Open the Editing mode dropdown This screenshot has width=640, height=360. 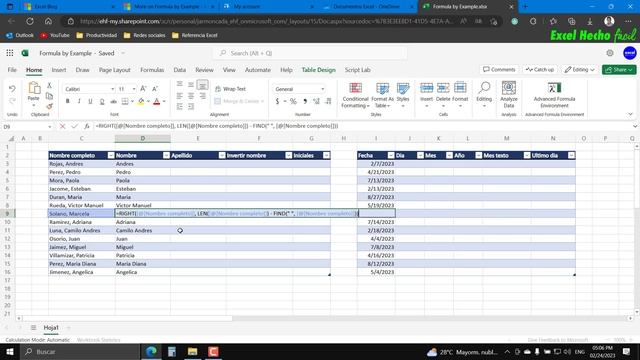coord(579,70)
